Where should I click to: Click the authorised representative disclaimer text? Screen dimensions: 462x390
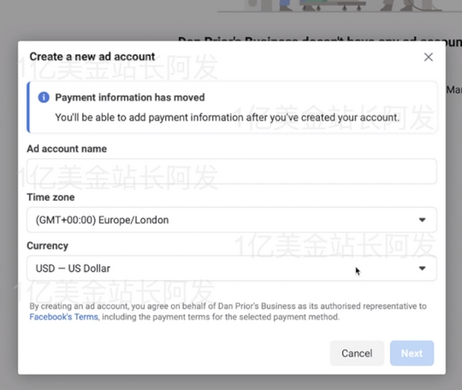(228, 311)
